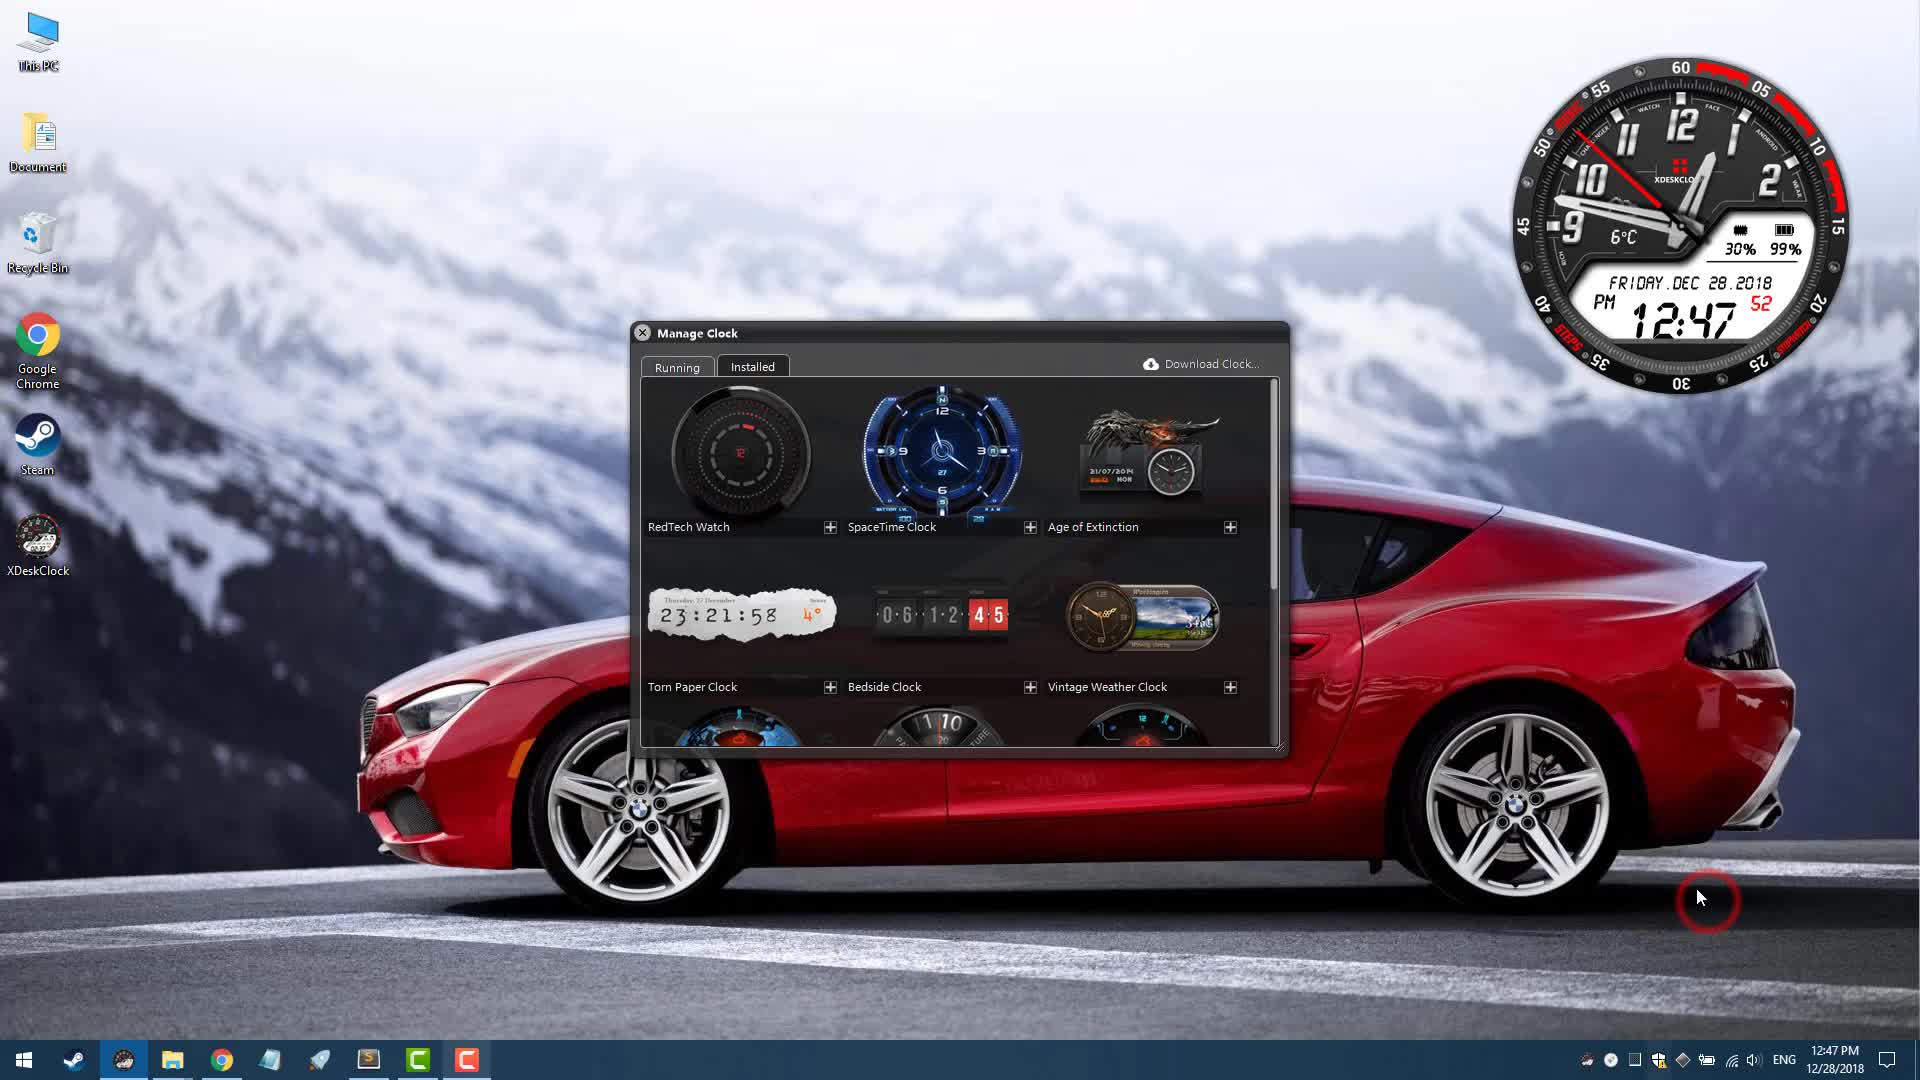Open the volume control in system tray
The image size is (1920, 1080).
1754,1060
